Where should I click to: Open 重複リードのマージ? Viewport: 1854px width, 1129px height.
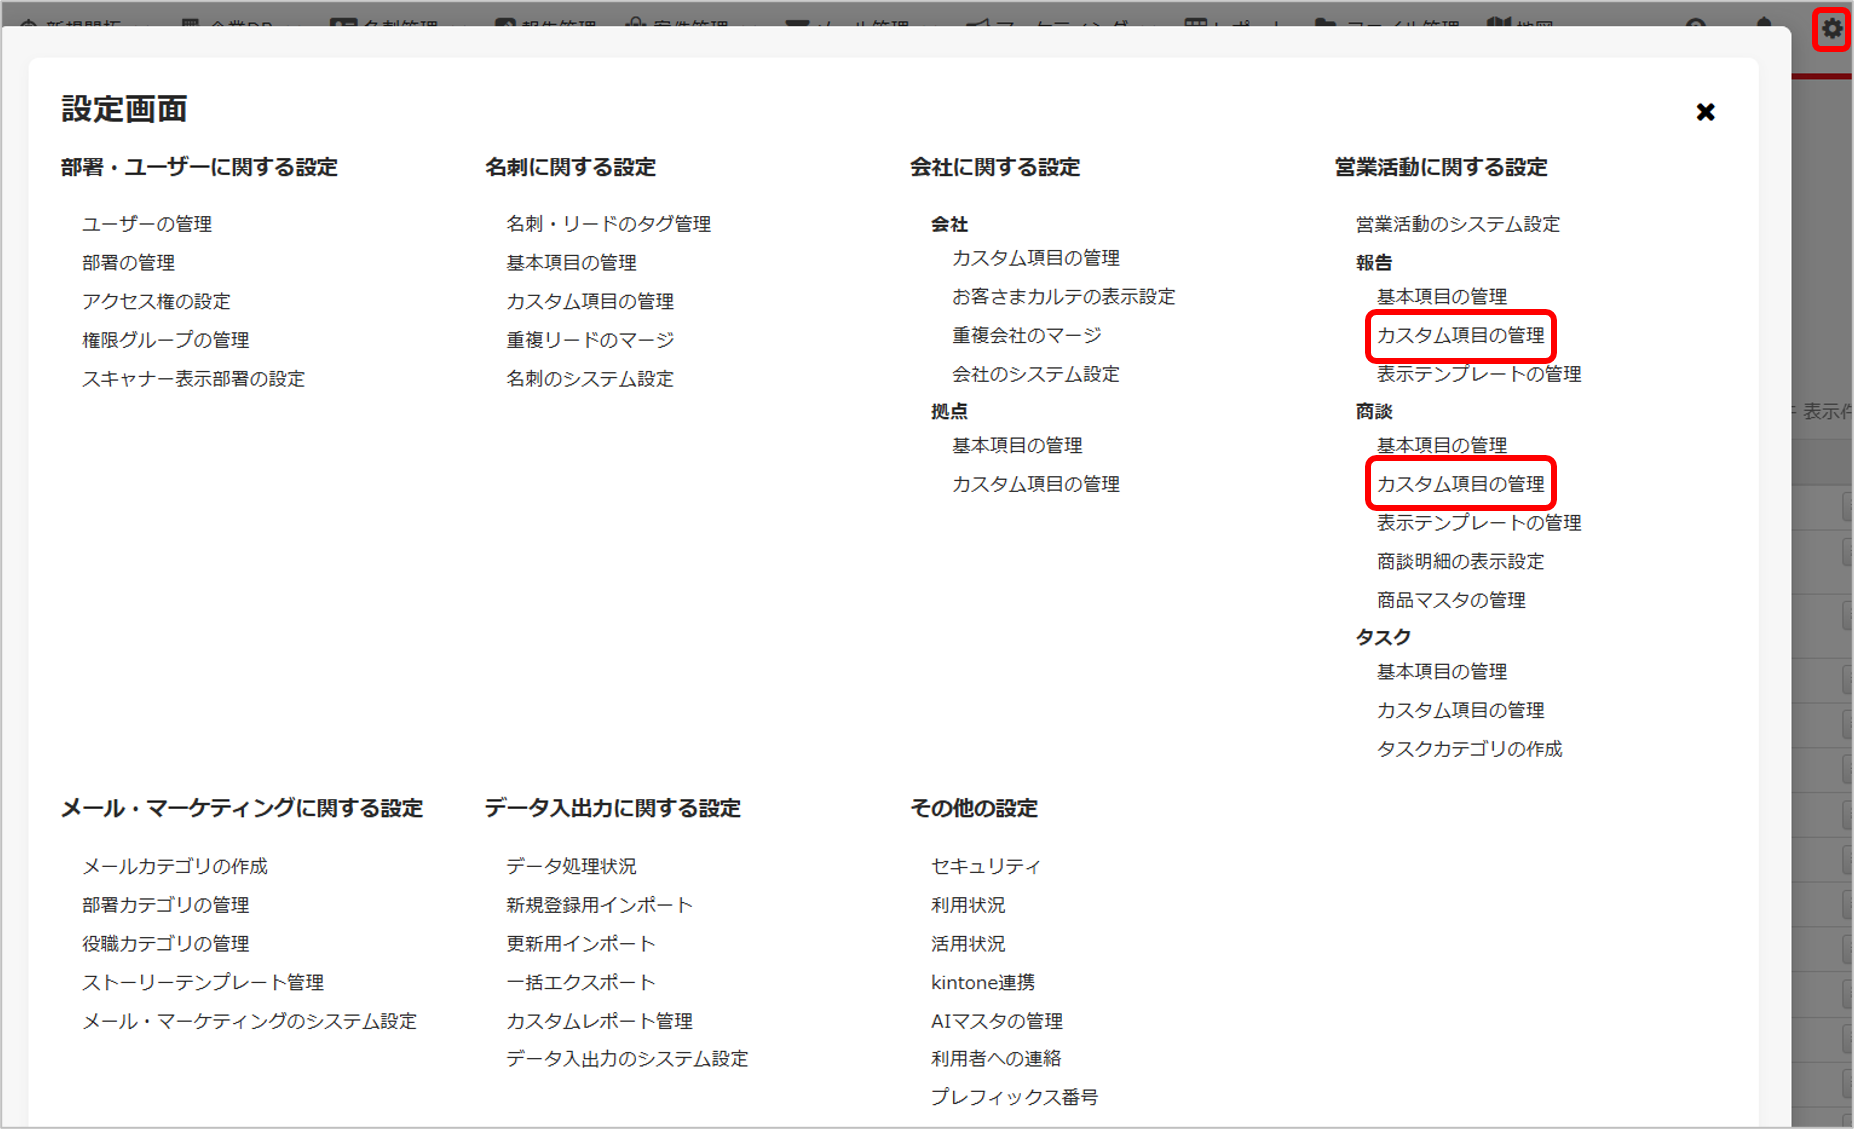[x=590, y=340]
